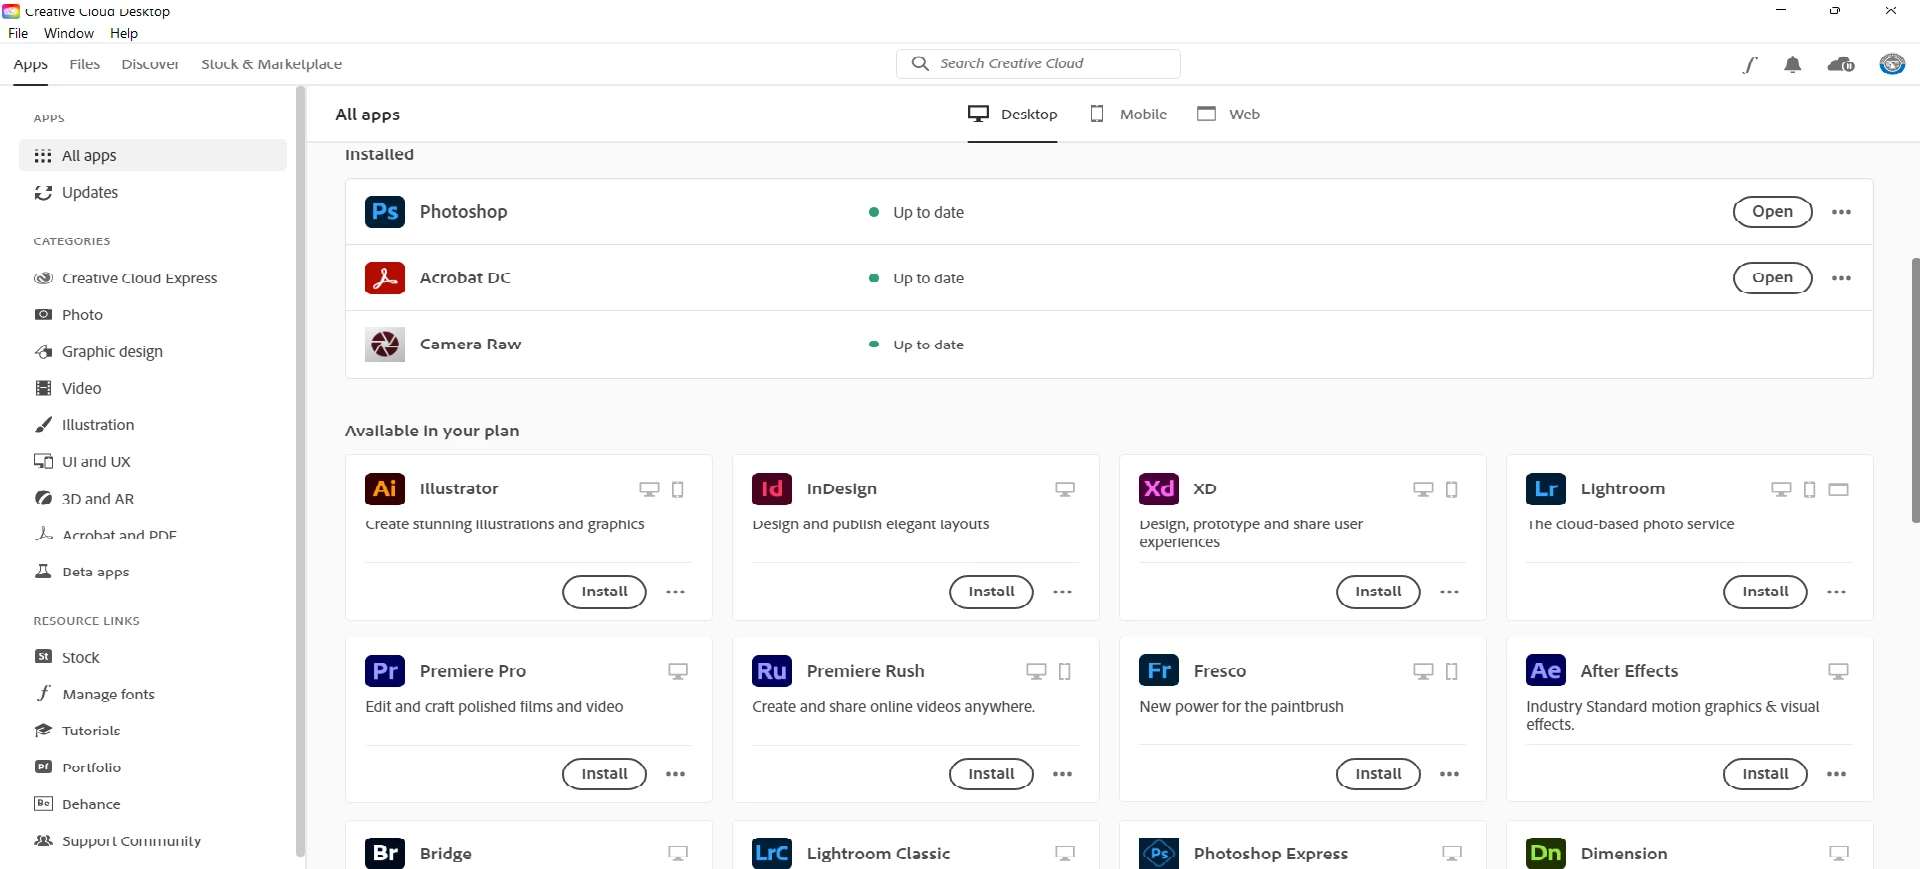
Task: Open more options menu for After Effects
Action: pos(1836,774)
